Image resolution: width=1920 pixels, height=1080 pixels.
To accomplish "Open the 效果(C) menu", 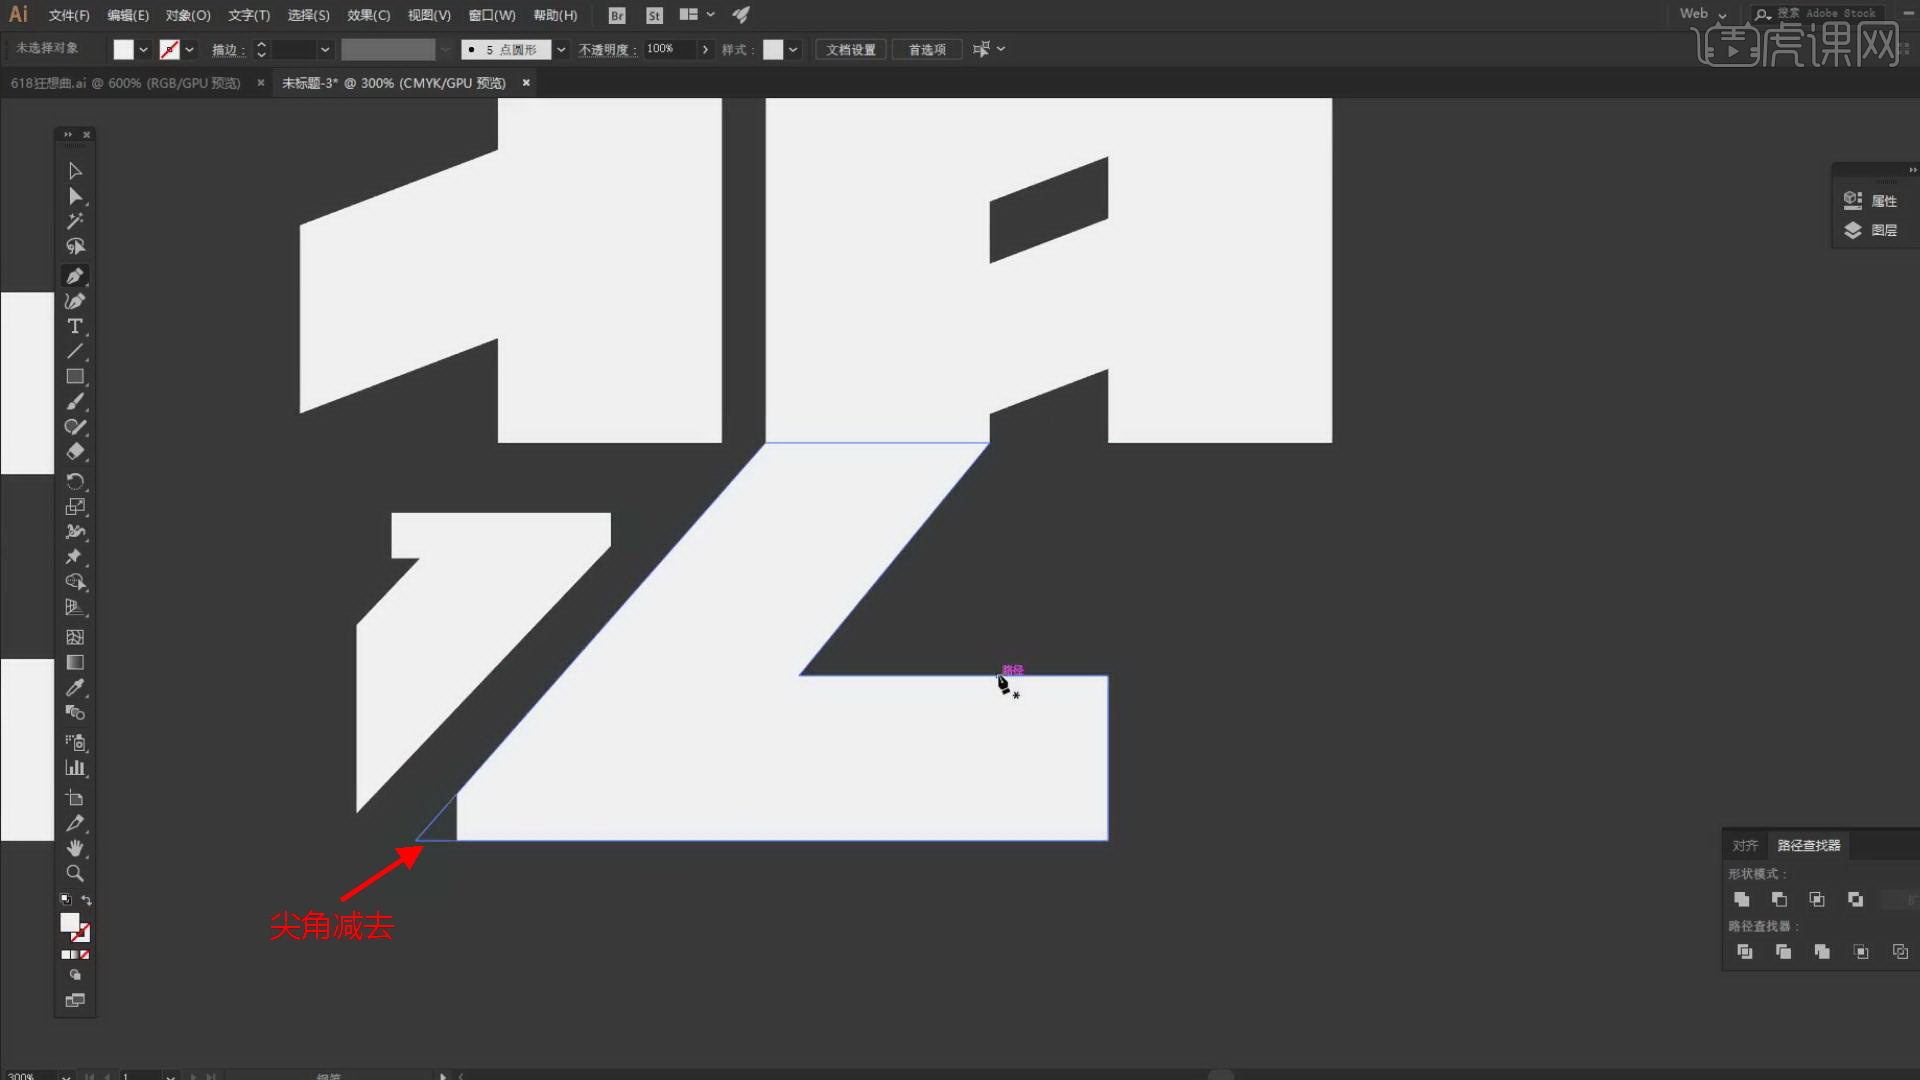I will (x=368, y=15).
